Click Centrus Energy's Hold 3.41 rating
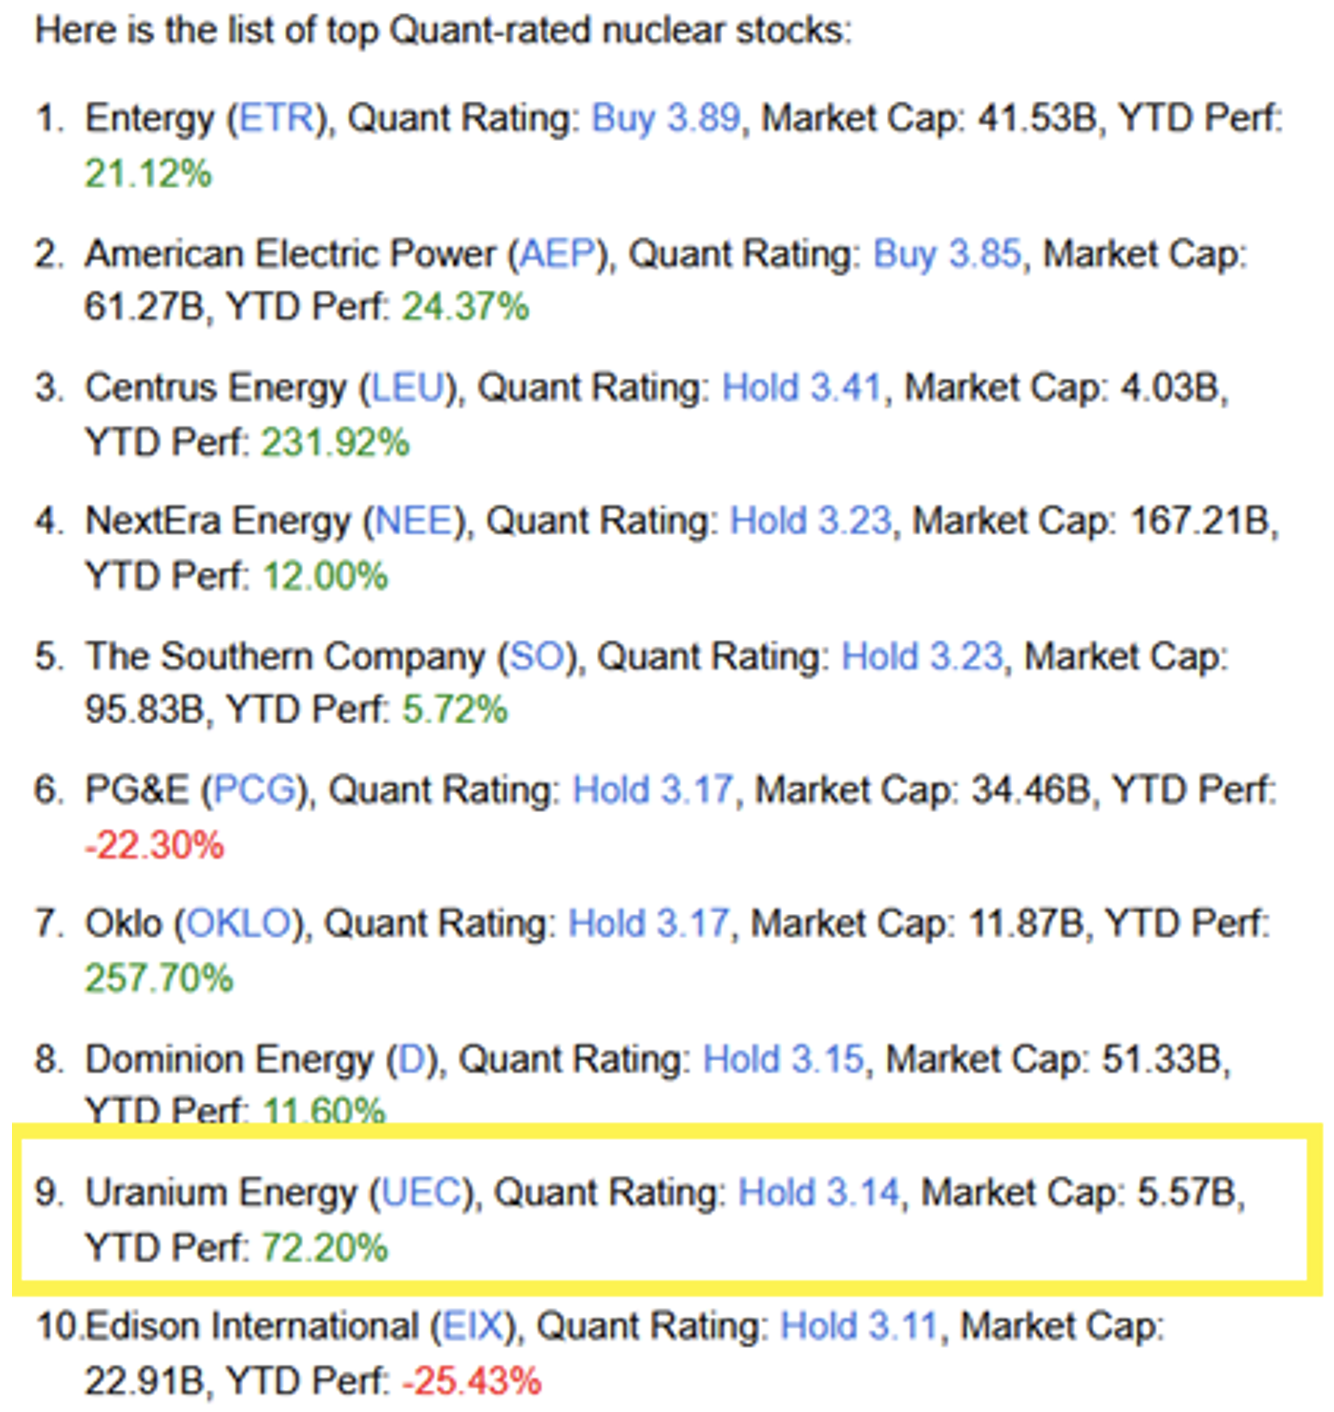The width and height of the screenshot is (1334, 1412). tap(802, 388)
